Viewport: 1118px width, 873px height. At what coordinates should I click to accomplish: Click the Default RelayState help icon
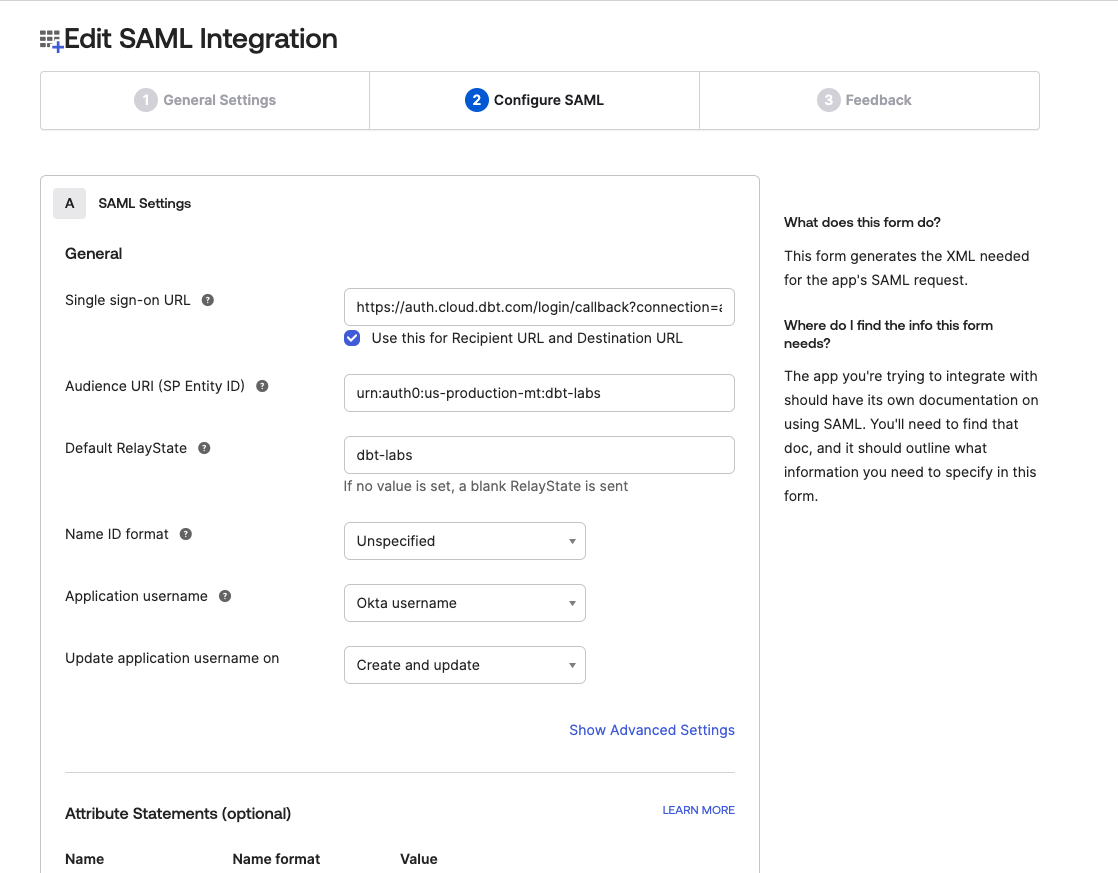pos(205,448)
